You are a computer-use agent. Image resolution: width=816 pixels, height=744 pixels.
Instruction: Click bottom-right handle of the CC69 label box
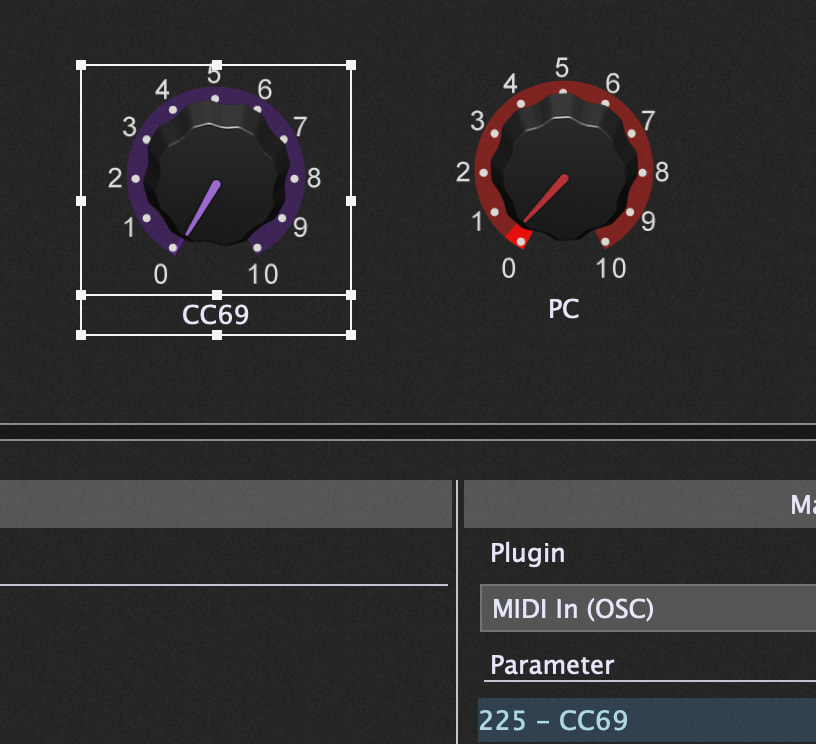point(351,335)
